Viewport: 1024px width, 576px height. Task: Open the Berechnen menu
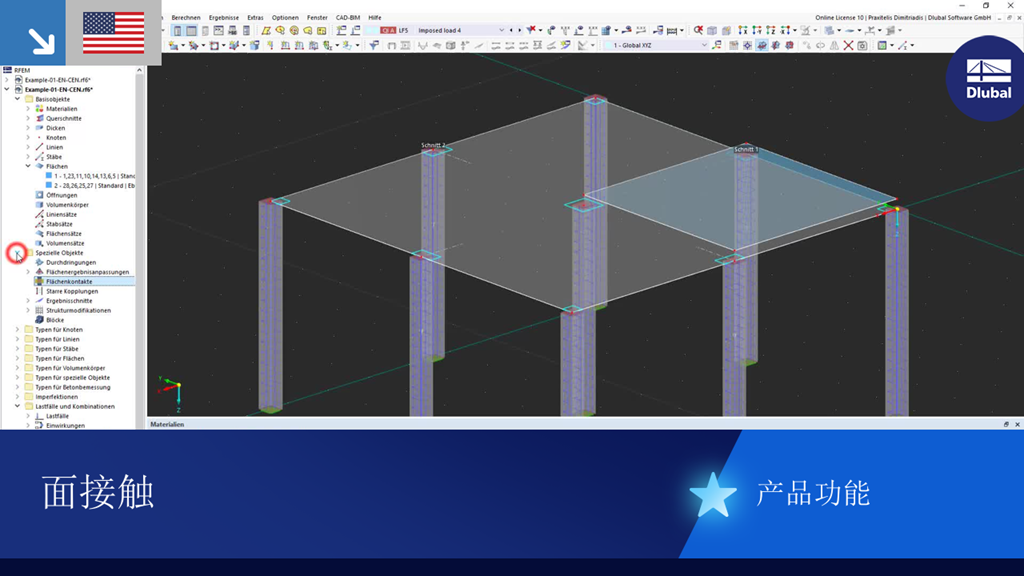click(x=185, y=18)
